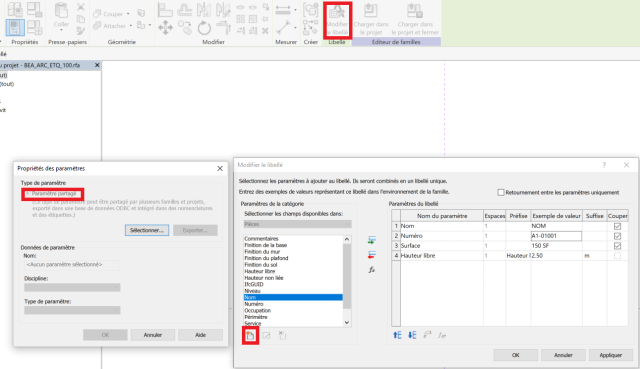The width and height of the screenshot is (640, 369).
Task: Select Périmètre in parameters list
Action: coord(256,317)
